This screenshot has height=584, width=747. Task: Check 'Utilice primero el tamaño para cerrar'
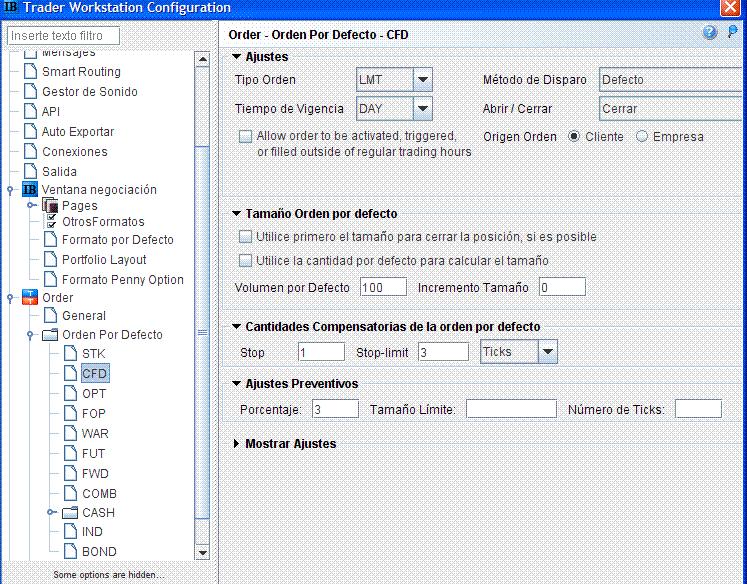tap(245, 237)
